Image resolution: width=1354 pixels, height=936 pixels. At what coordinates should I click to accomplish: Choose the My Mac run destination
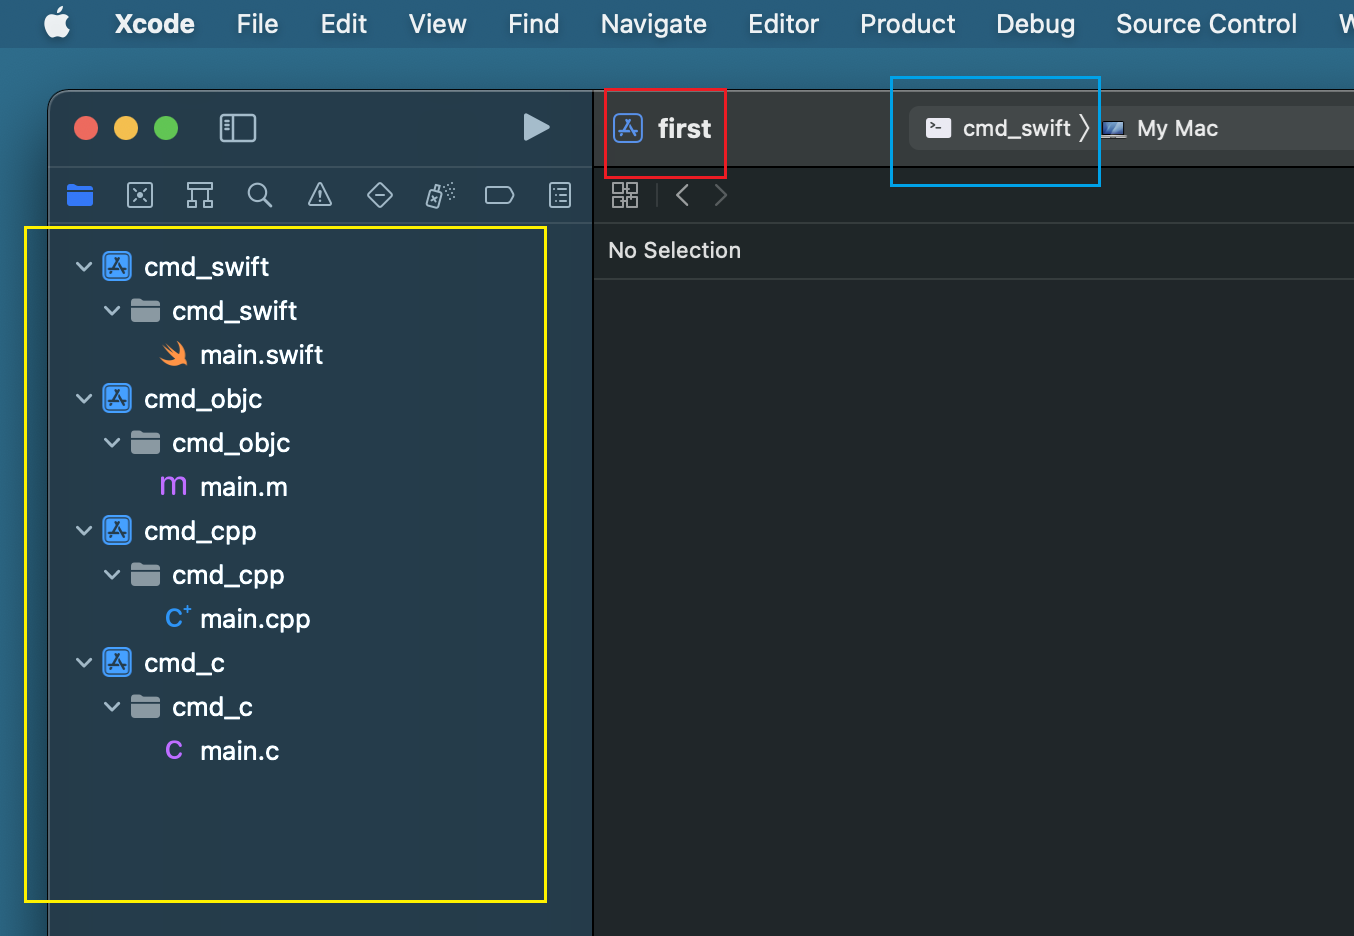click(x=1160, y=128)
